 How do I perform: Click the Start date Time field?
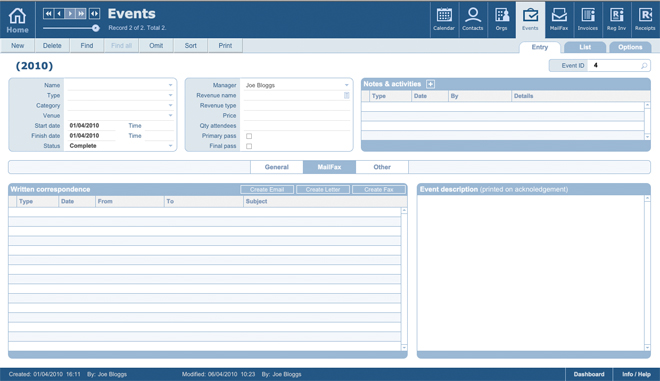coord(159,125)
